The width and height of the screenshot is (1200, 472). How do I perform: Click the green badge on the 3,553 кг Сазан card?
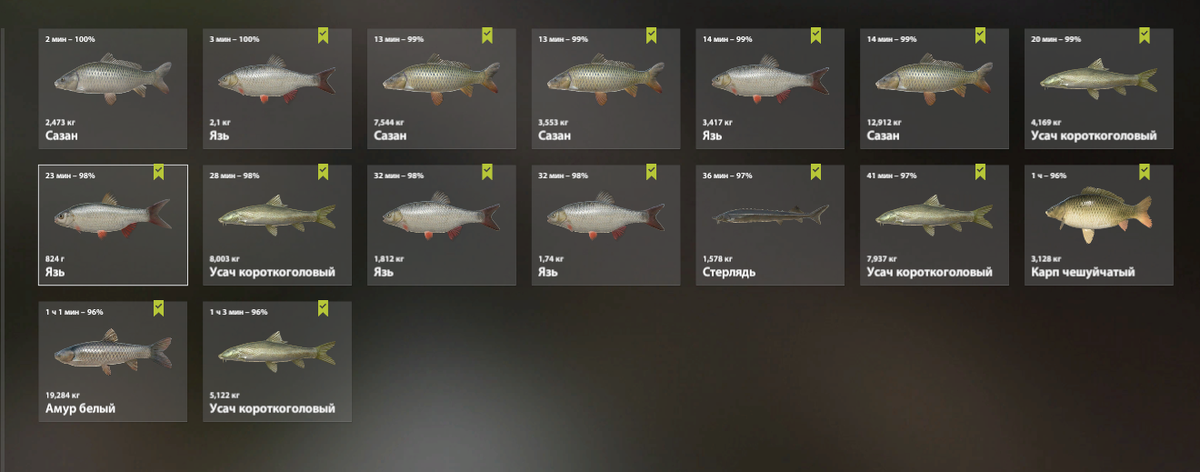click(x=651, y=36)
